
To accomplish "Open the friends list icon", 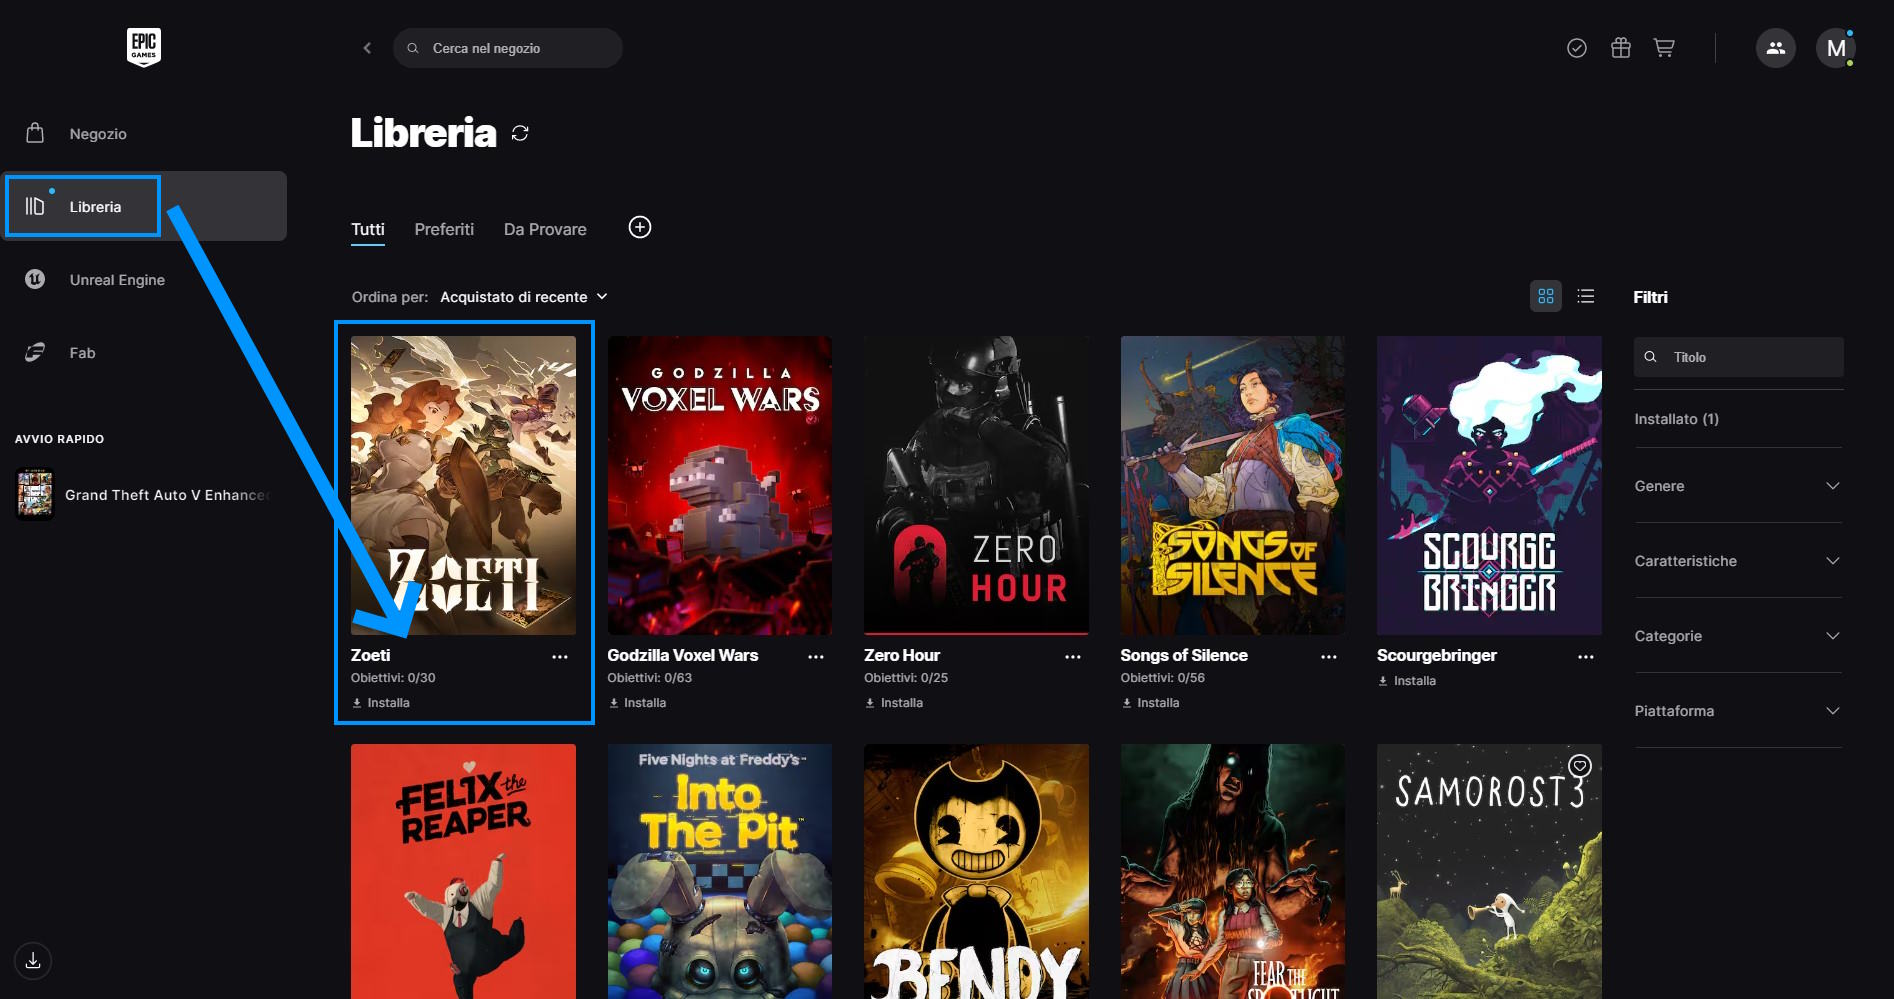I will [1775, 48].
